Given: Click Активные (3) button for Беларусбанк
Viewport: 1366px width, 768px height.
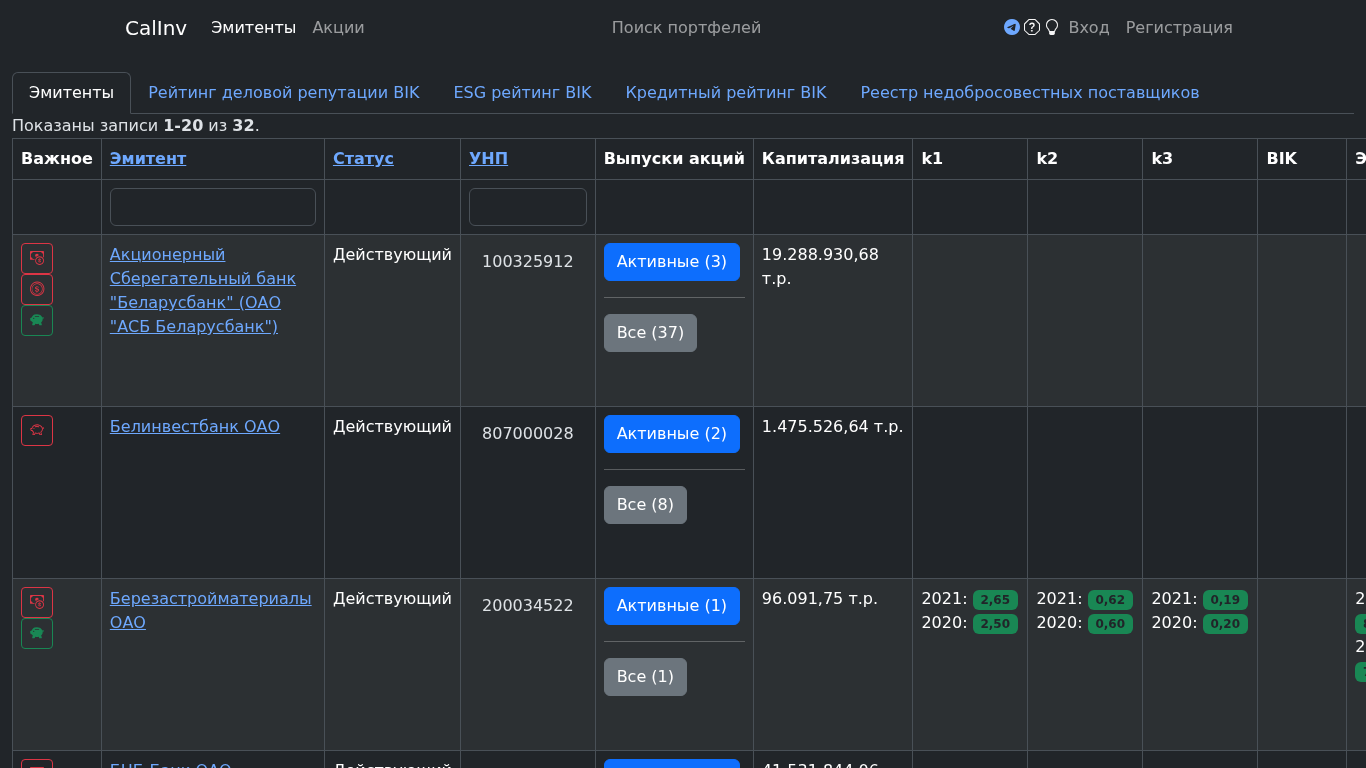Looking at the screenshot, I should coord(672,262).
